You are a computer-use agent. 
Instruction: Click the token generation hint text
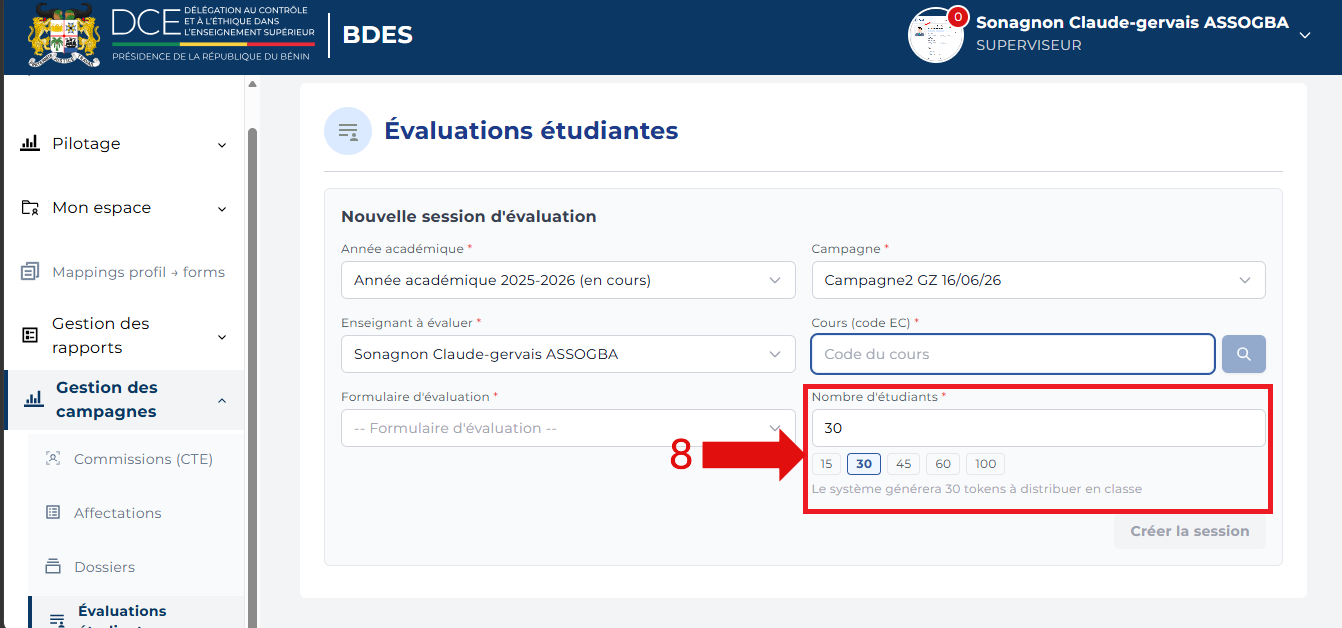click(x=977, y=489)
